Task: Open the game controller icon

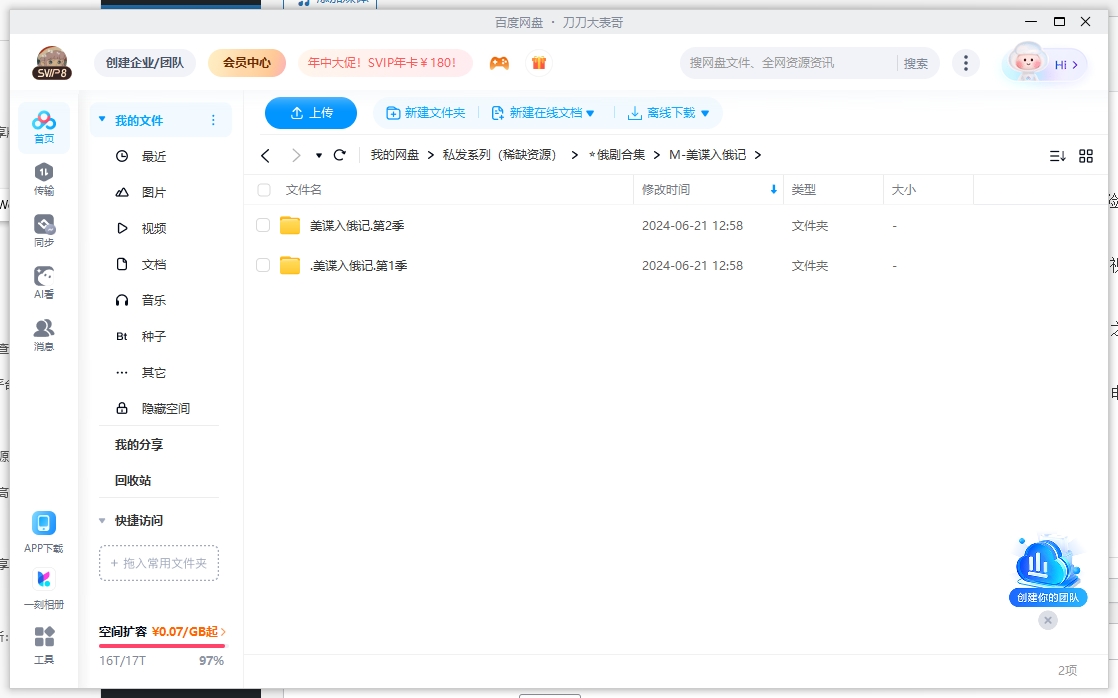Action: 499,63
